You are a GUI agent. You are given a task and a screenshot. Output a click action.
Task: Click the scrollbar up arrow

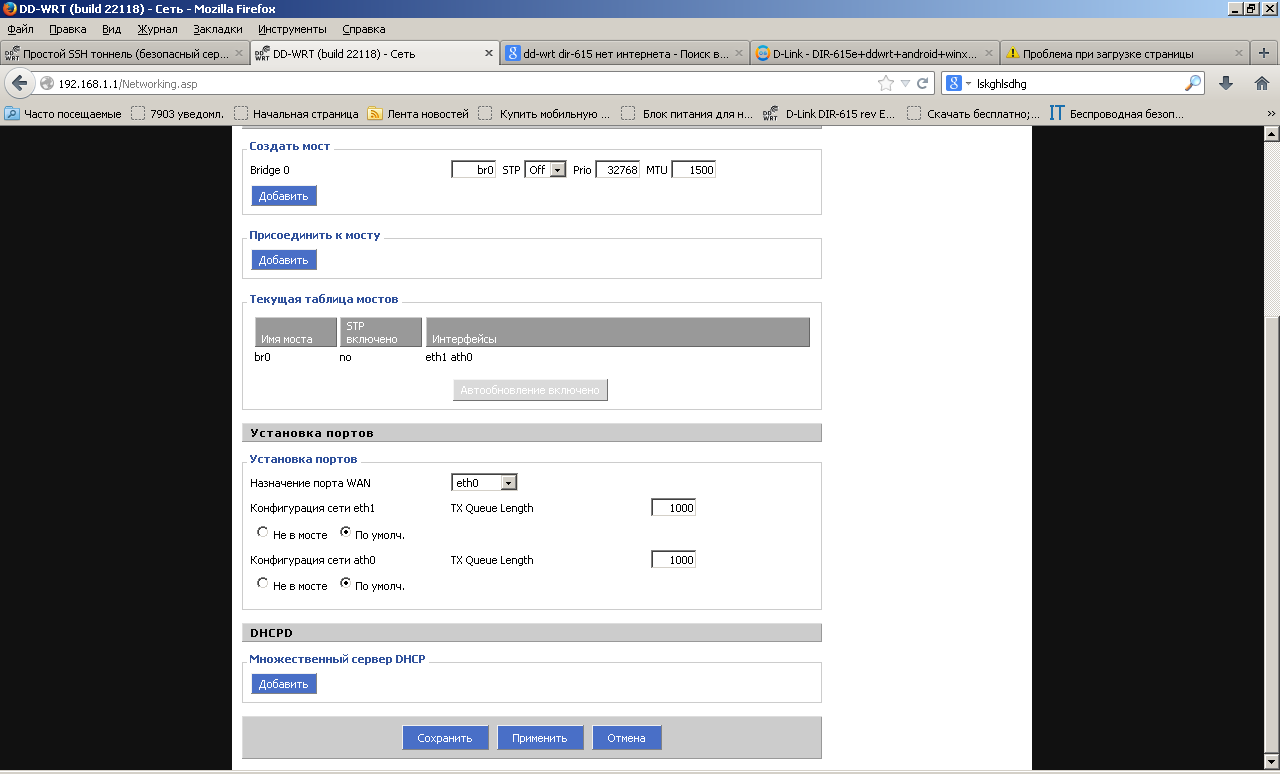coord(1271,133)
